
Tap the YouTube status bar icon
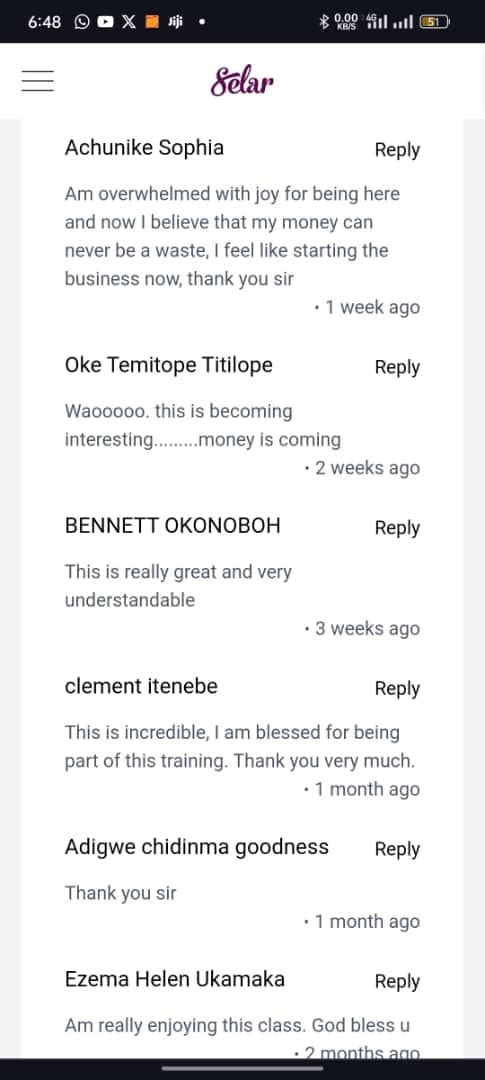click(105, 22)
